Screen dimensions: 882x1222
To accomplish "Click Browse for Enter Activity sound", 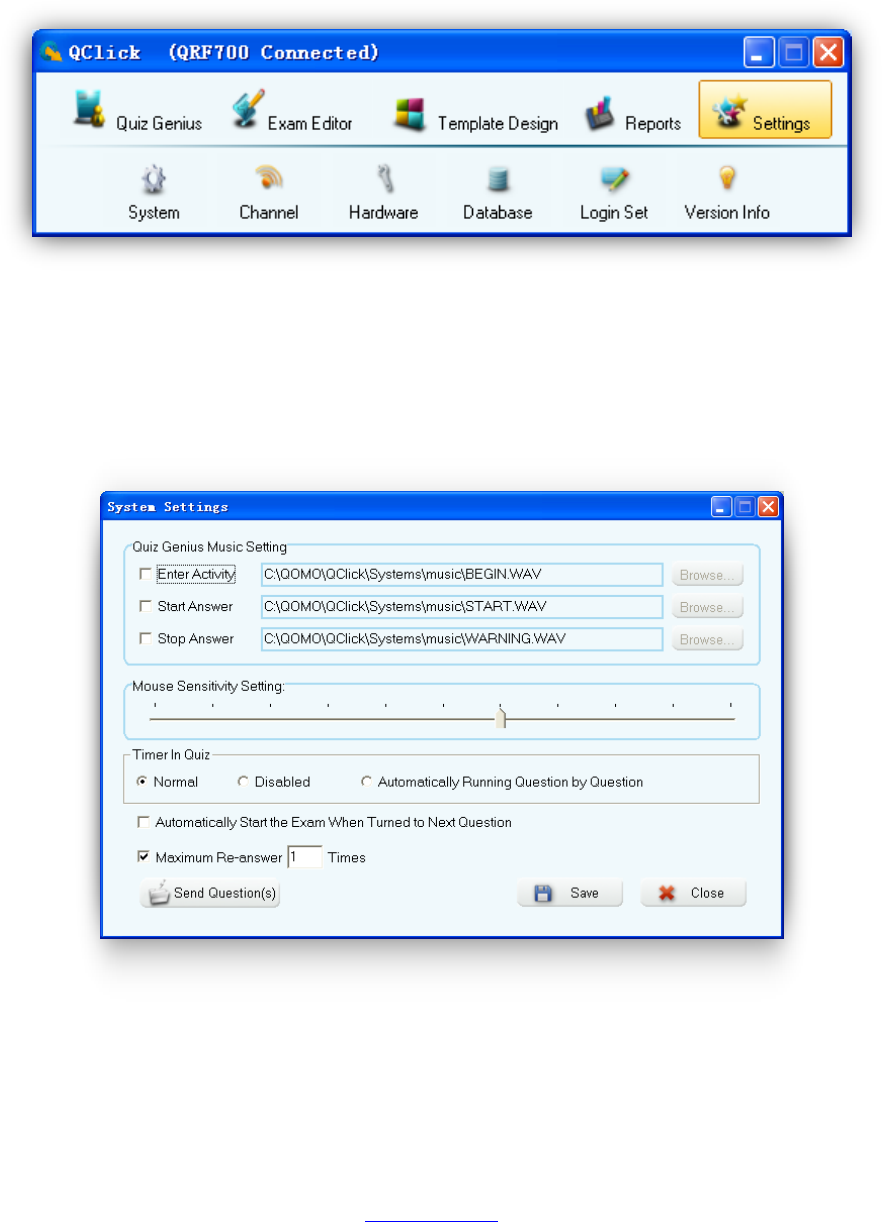I will point(707,575).
